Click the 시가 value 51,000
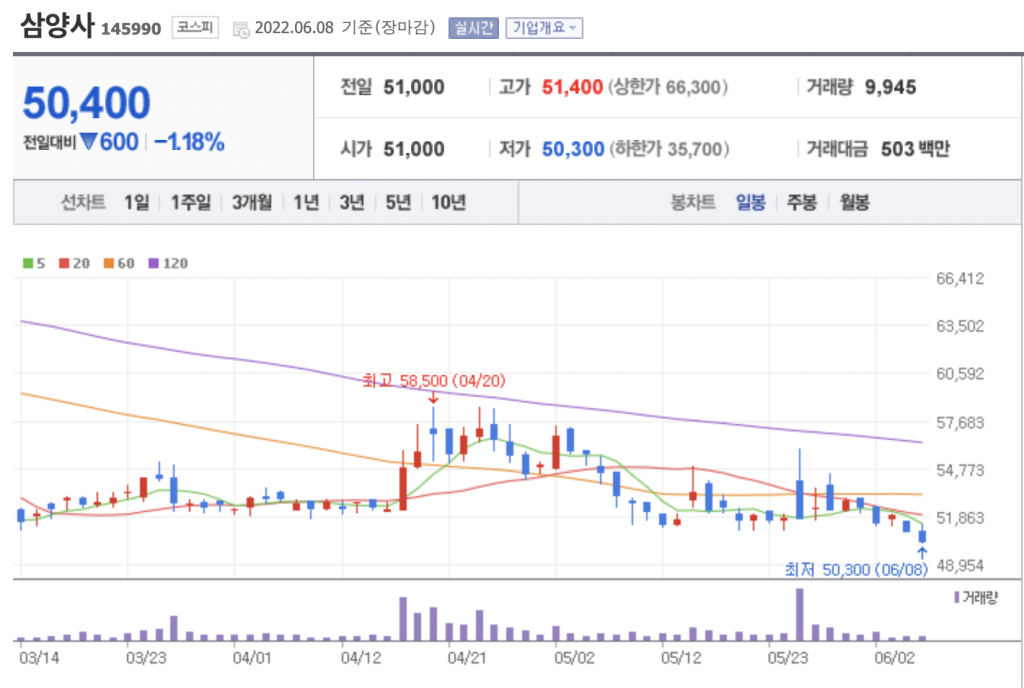Screen dimensions: 1024x688 coord(414,149)
